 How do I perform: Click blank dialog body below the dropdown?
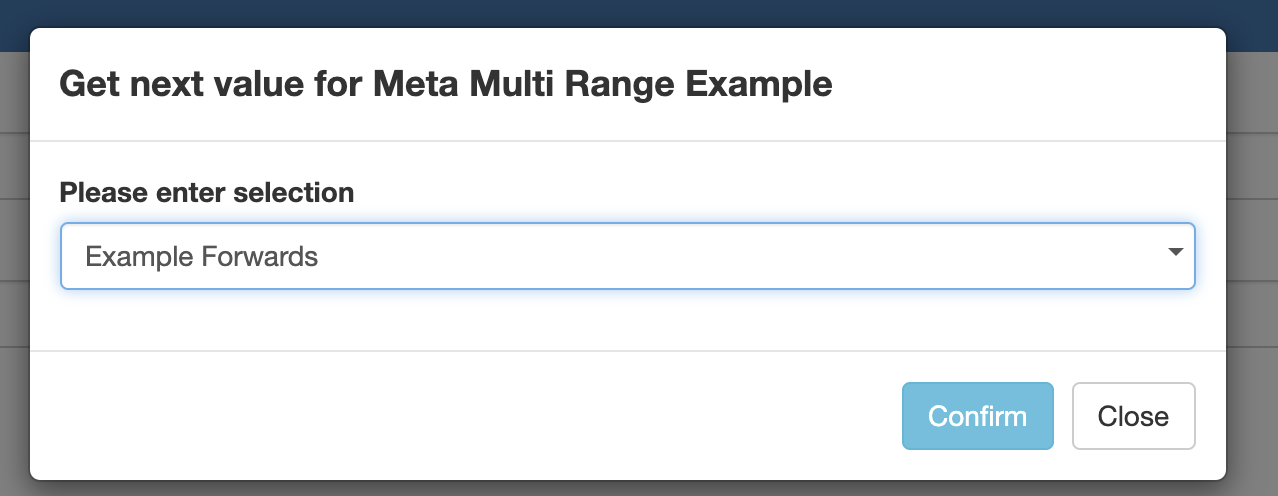click(627, 320)
